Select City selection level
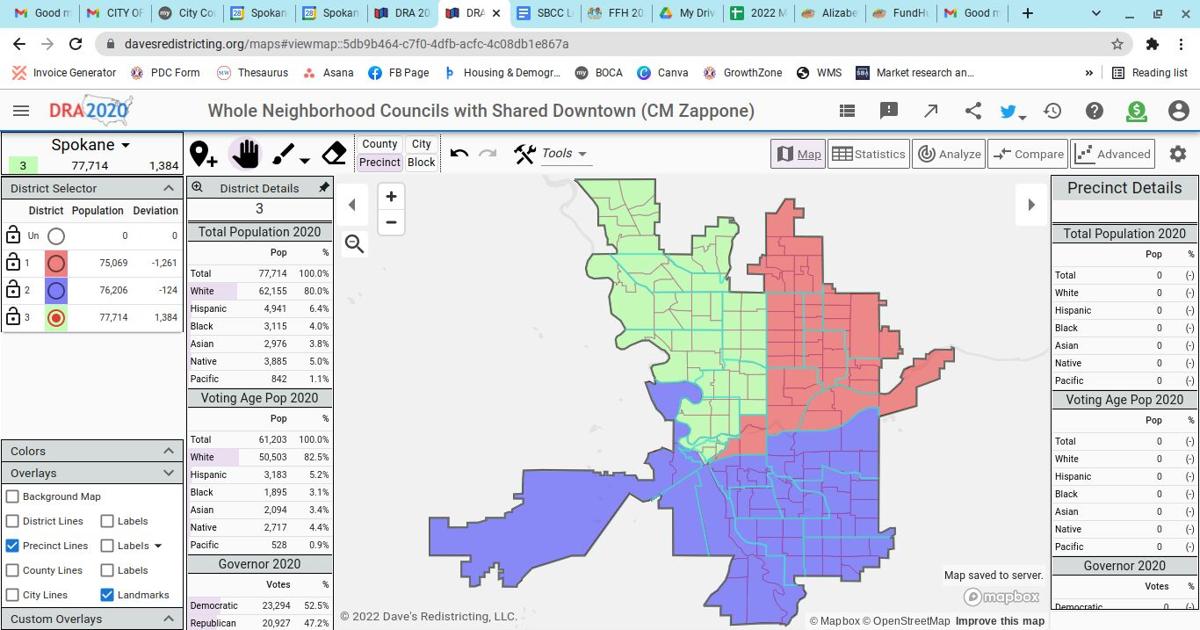The width and height of the screenshot is (1200, 630). click(422, 144)
